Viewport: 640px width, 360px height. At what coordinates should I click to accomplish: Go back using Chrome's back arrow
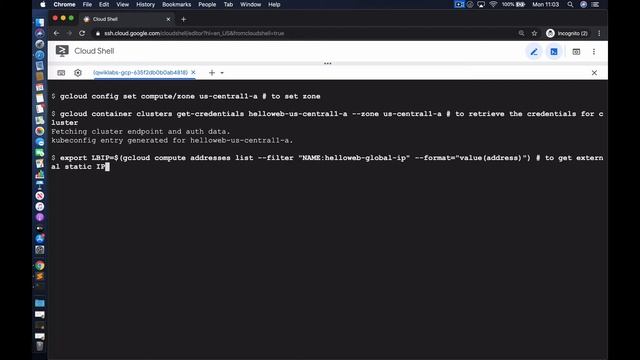click(56, 33)
